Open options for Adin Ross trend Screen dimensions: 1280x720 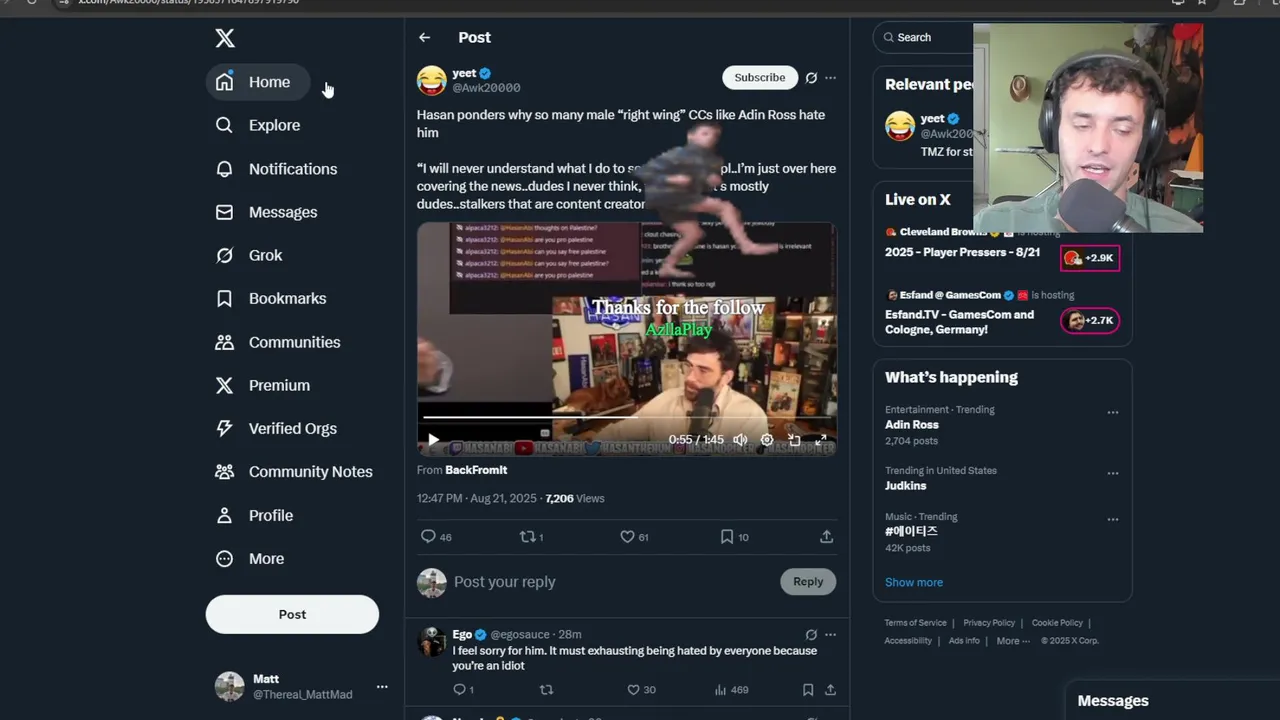click(x=1113, y=412)
